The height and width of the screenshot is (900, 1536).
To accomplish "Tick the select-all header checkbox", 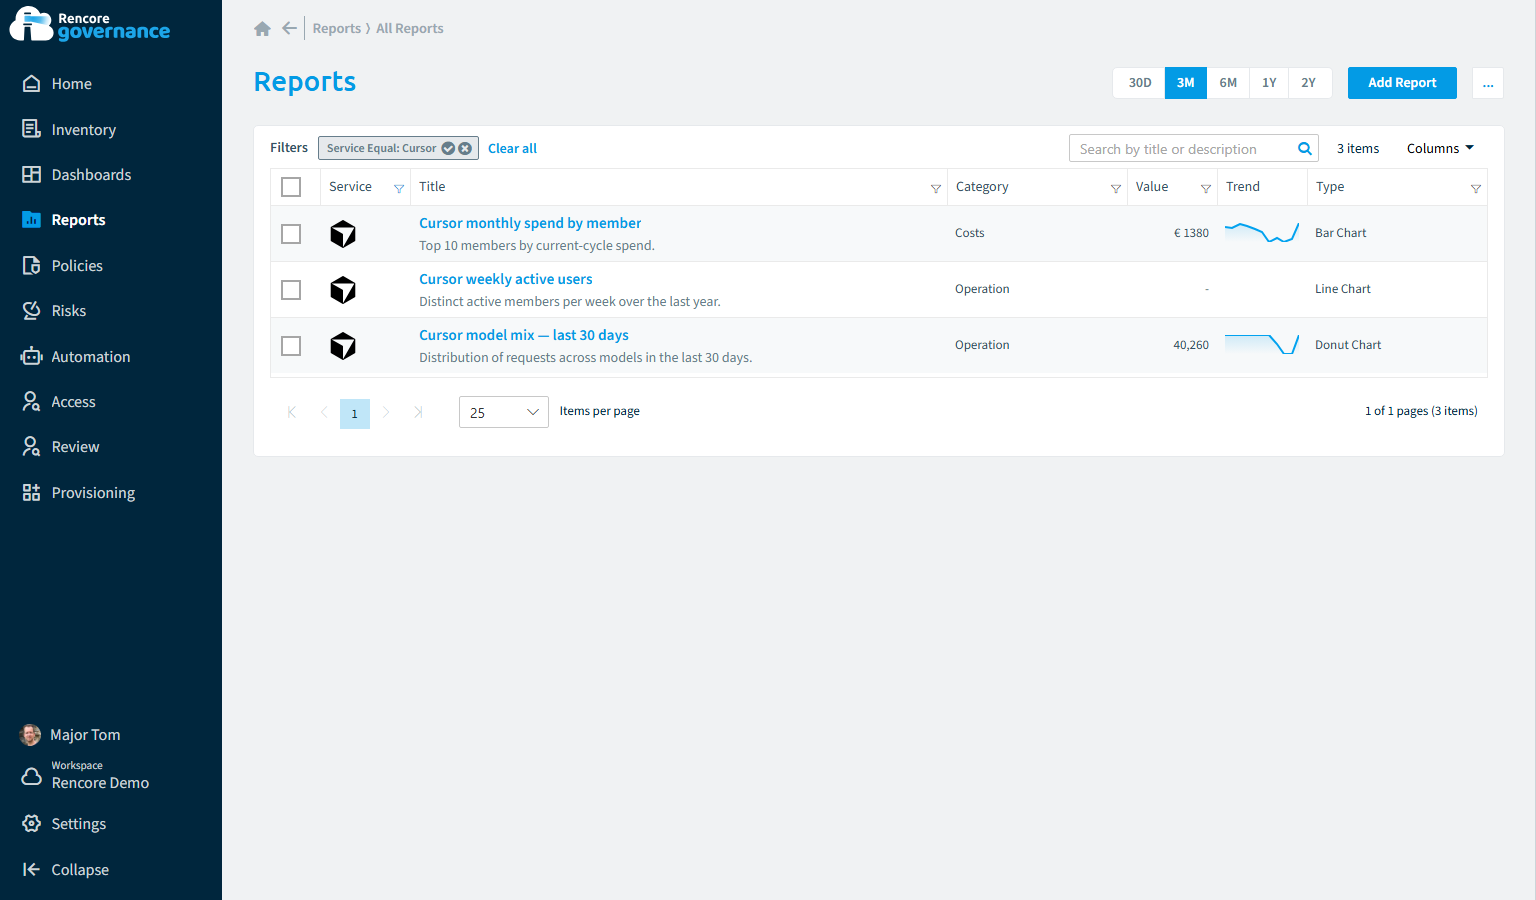I will (x=291, y=187).
